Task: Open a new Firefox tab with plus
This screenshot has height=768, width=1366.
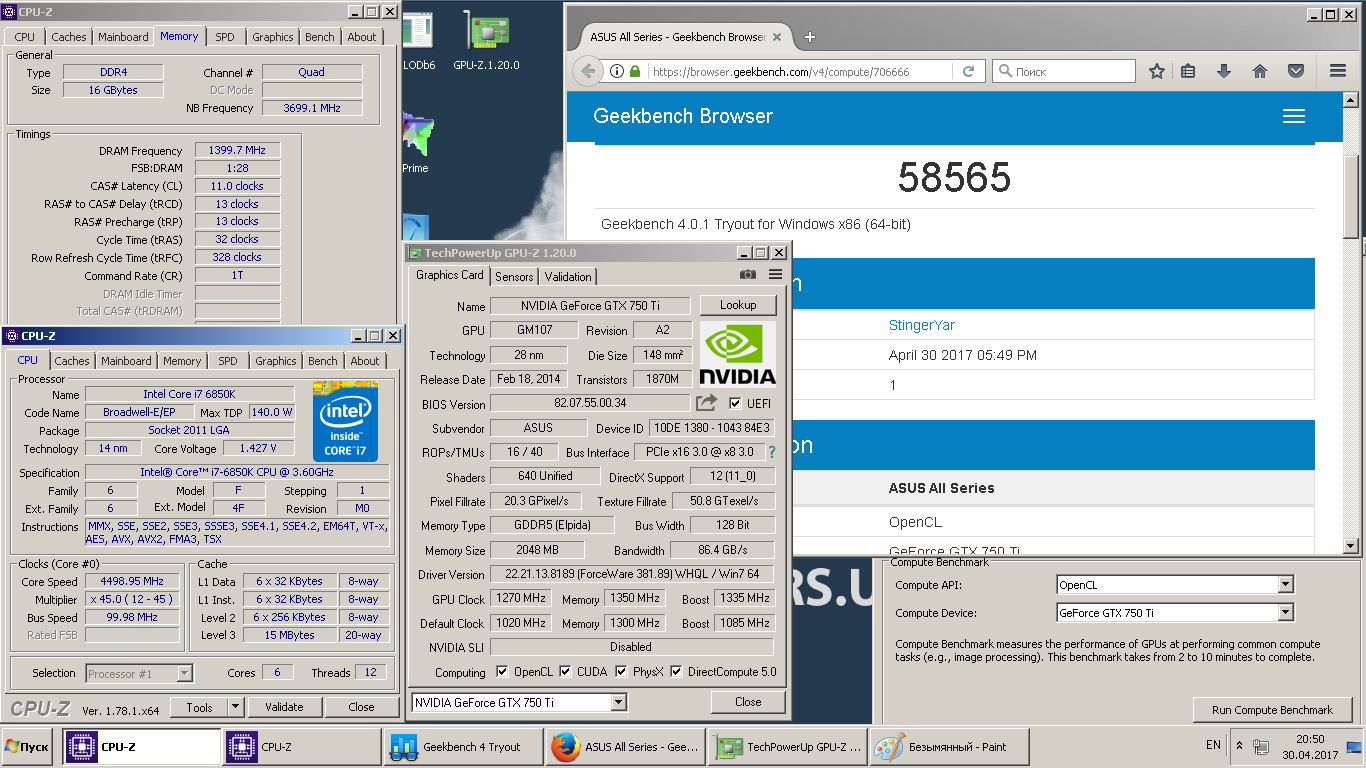Action: [810, 37]
